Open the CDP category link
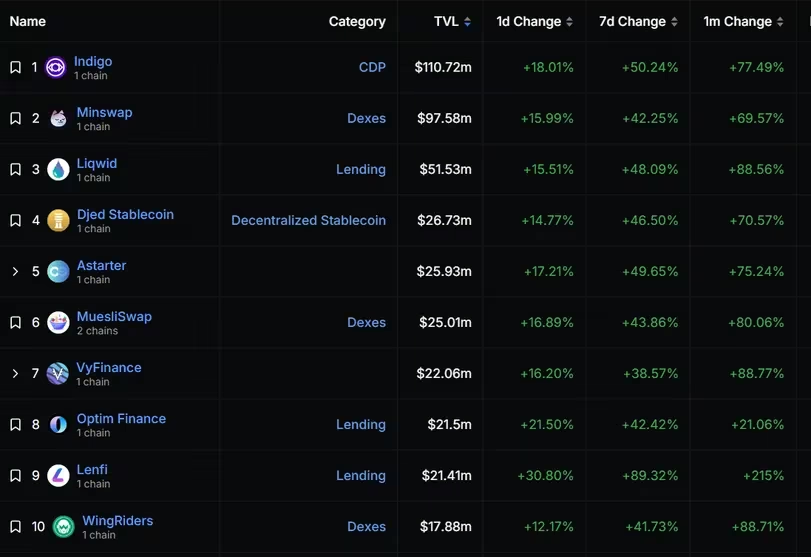 372,67
